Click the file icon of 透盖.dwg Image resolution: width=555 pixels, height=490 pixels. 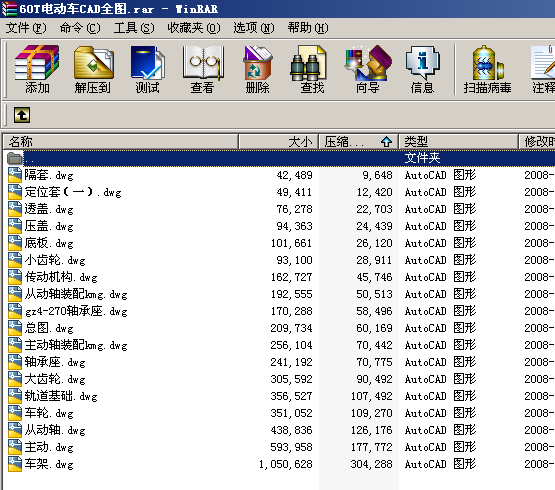pos(15,209)
